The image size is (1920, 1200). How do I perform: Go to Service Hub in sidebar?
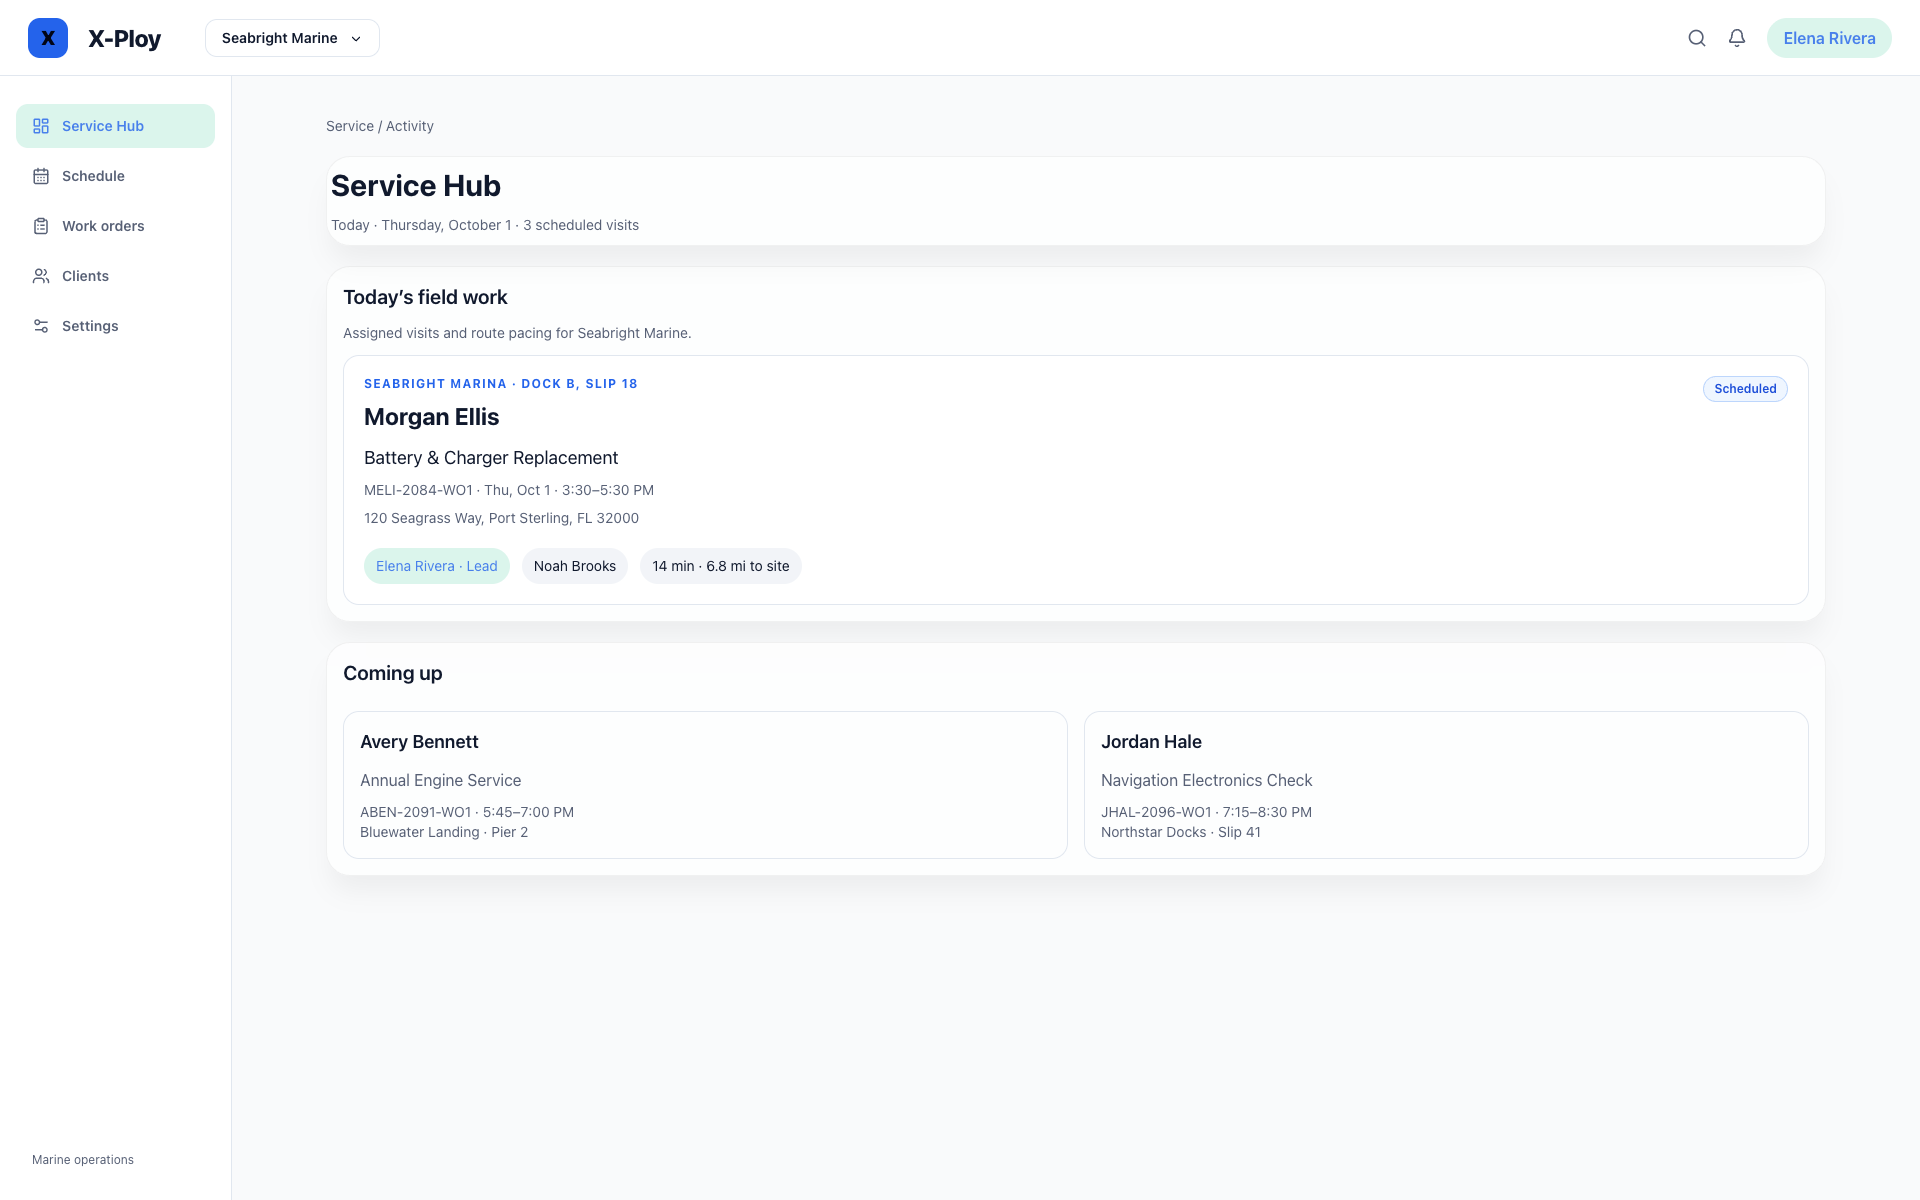(115, 126)
